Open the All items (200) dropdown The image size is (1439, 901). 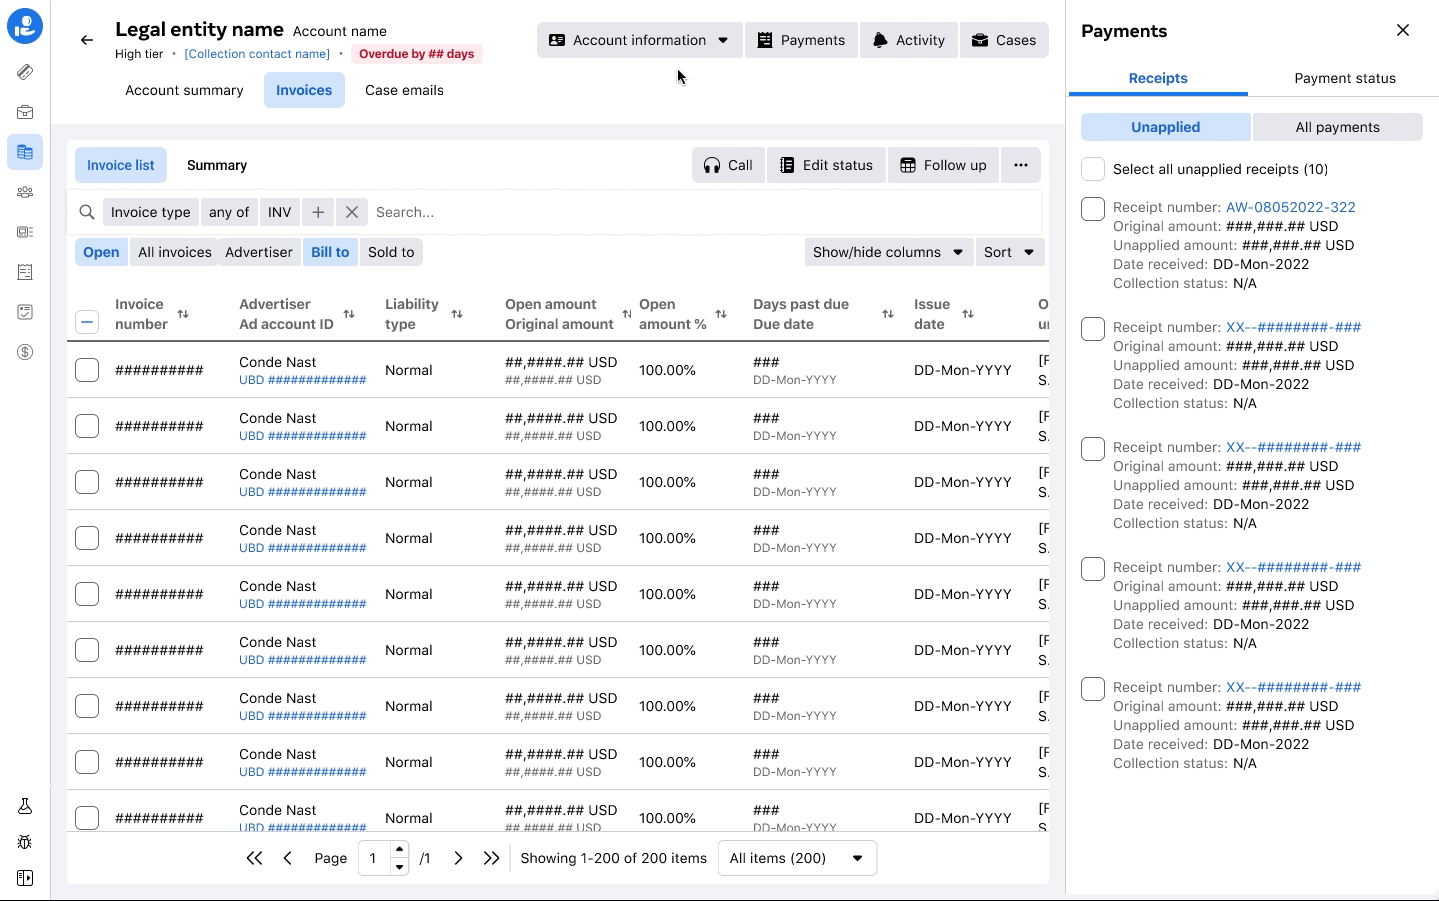[797, 858]
